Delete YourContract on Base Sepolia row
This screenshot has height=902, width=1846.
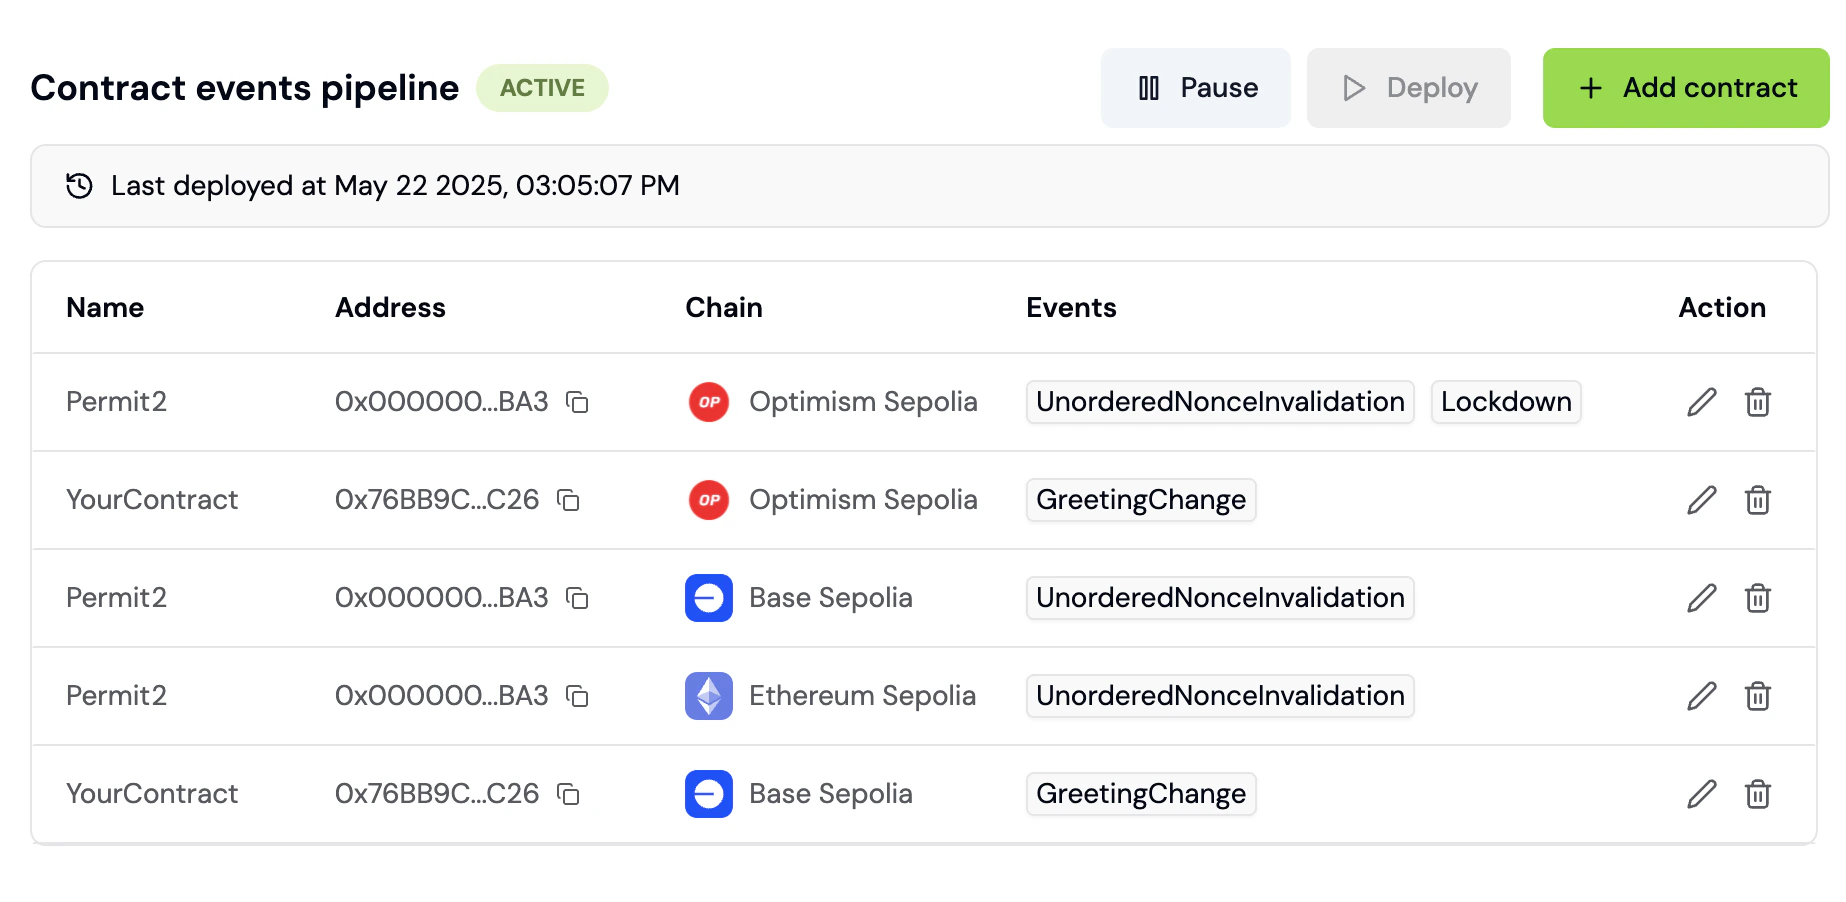coord(1757,794)
